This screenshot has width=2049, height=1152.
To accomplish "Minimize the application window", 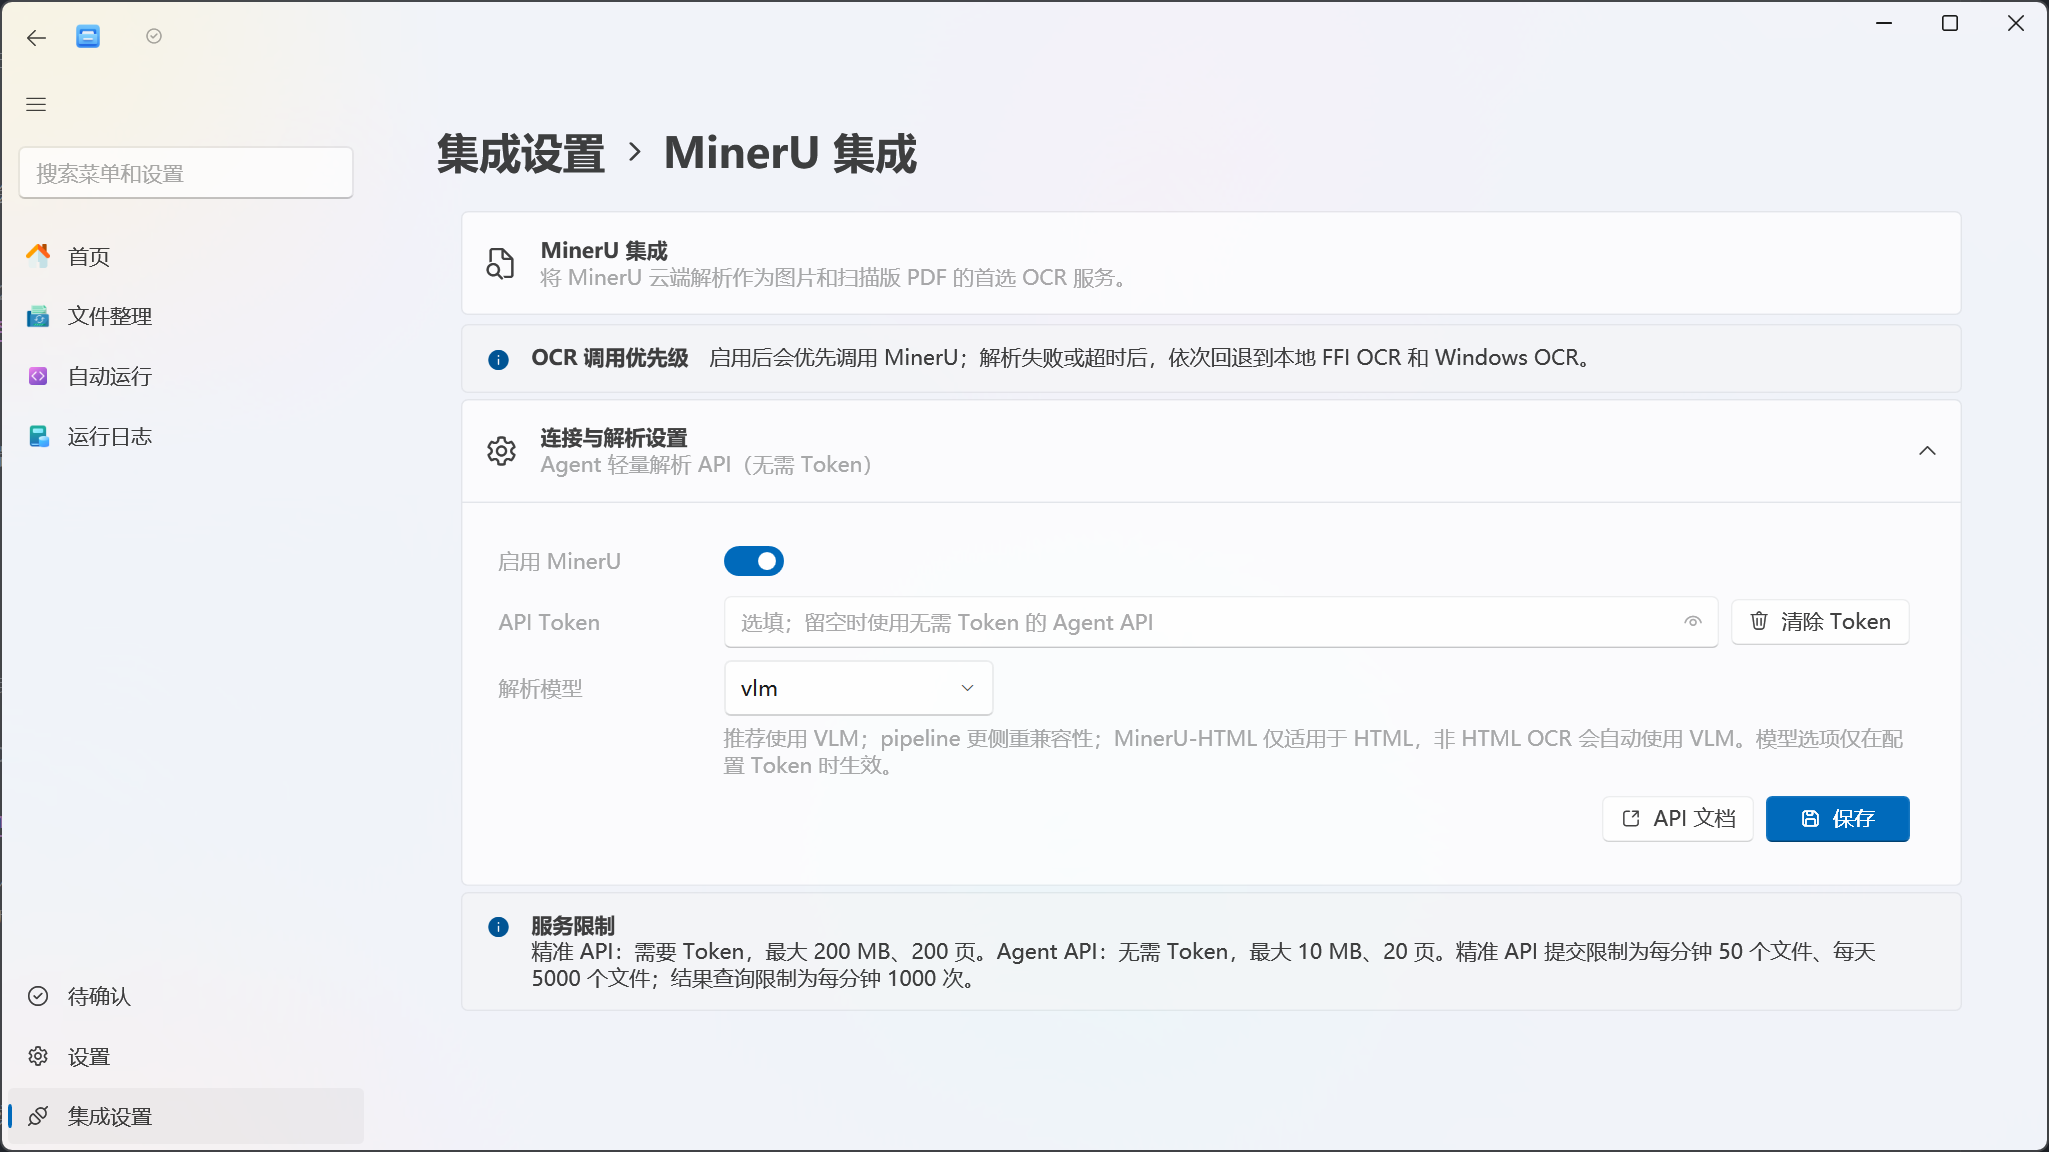I will [1884, 23].
